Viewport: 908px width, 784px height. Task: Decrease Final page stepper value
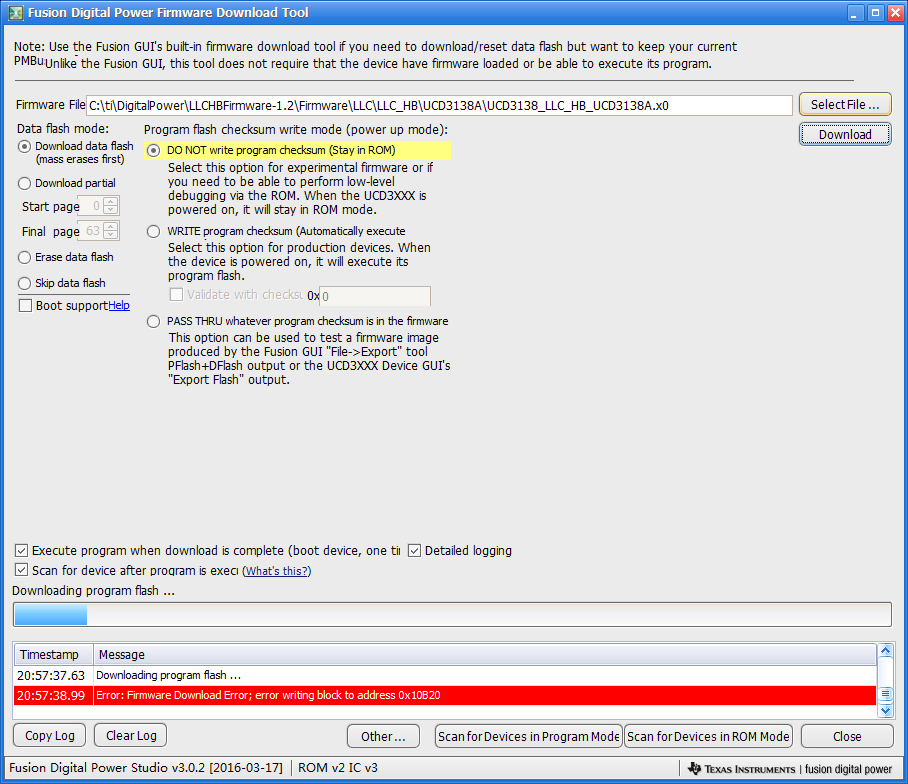tap(111, 235)
